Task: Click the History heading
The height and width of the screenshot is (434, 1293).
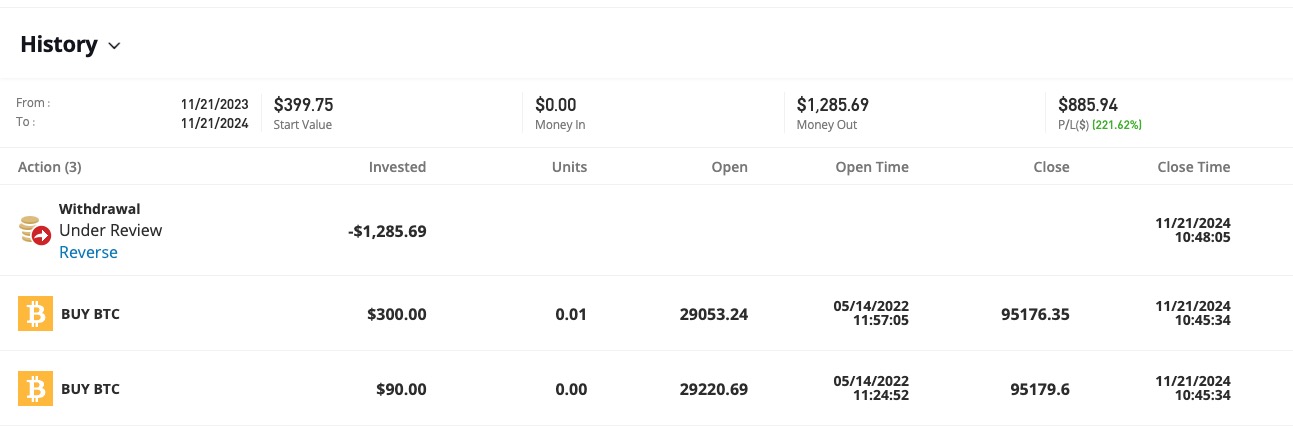Action: pos(59,44)
